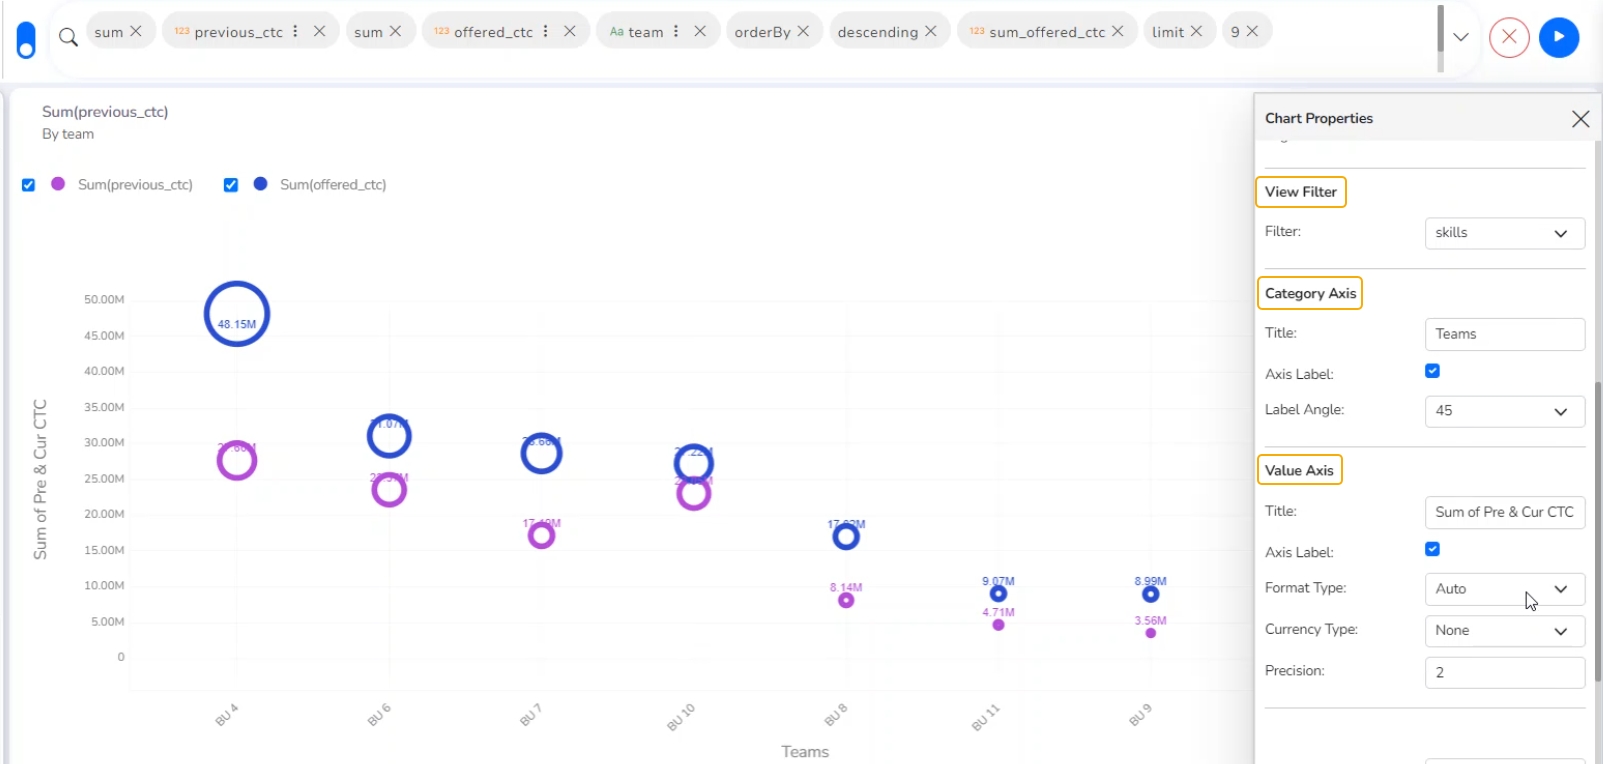Open the Label Angle dropdown

pos(1504,411)
